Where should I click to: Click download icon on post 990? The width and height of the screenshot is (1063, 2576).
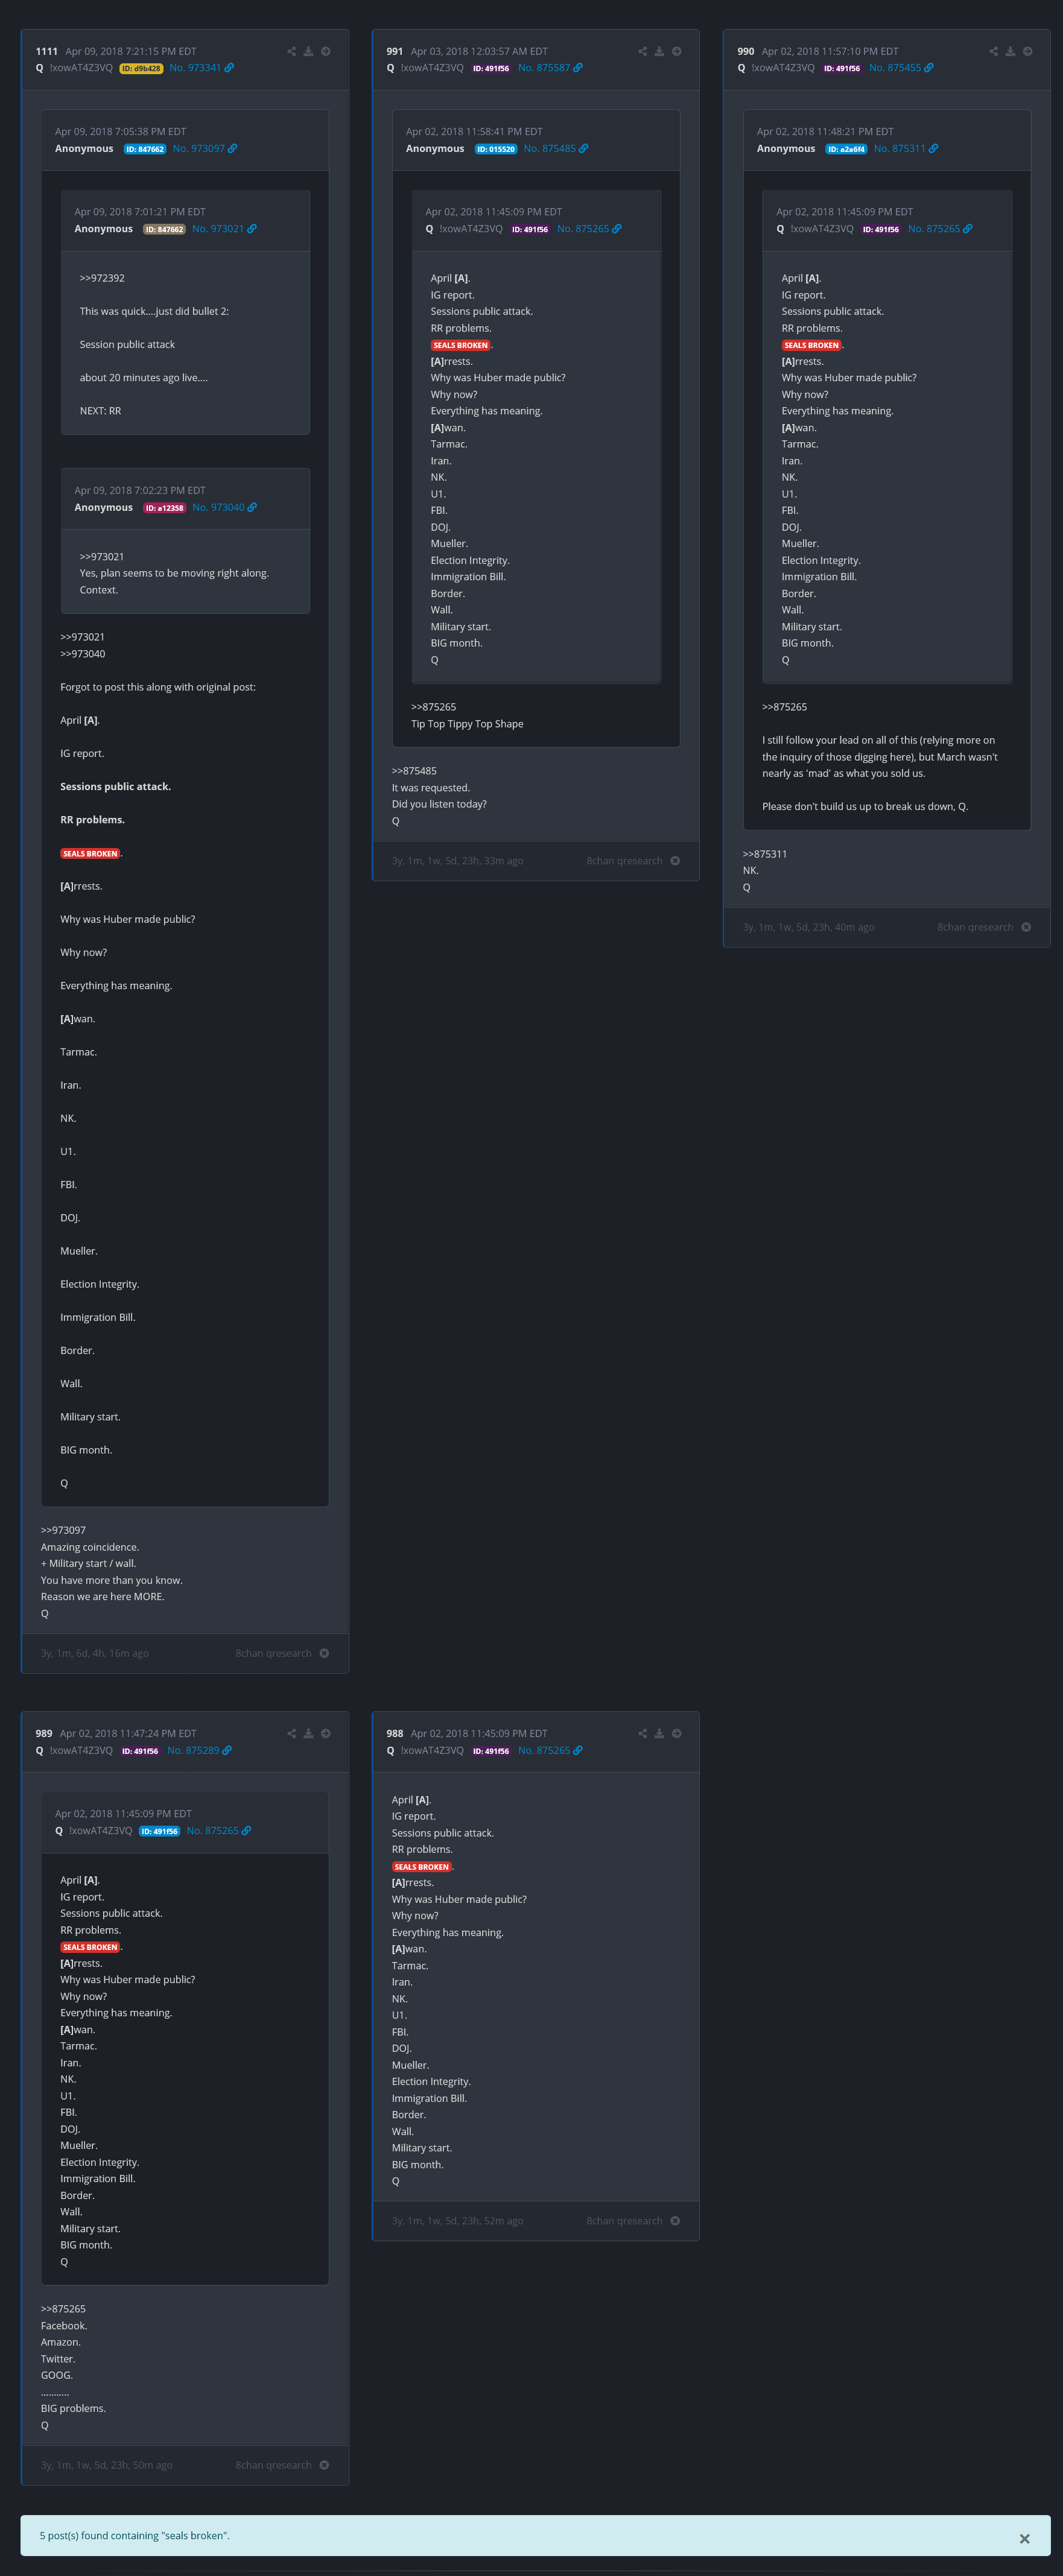click(1010, 51)
